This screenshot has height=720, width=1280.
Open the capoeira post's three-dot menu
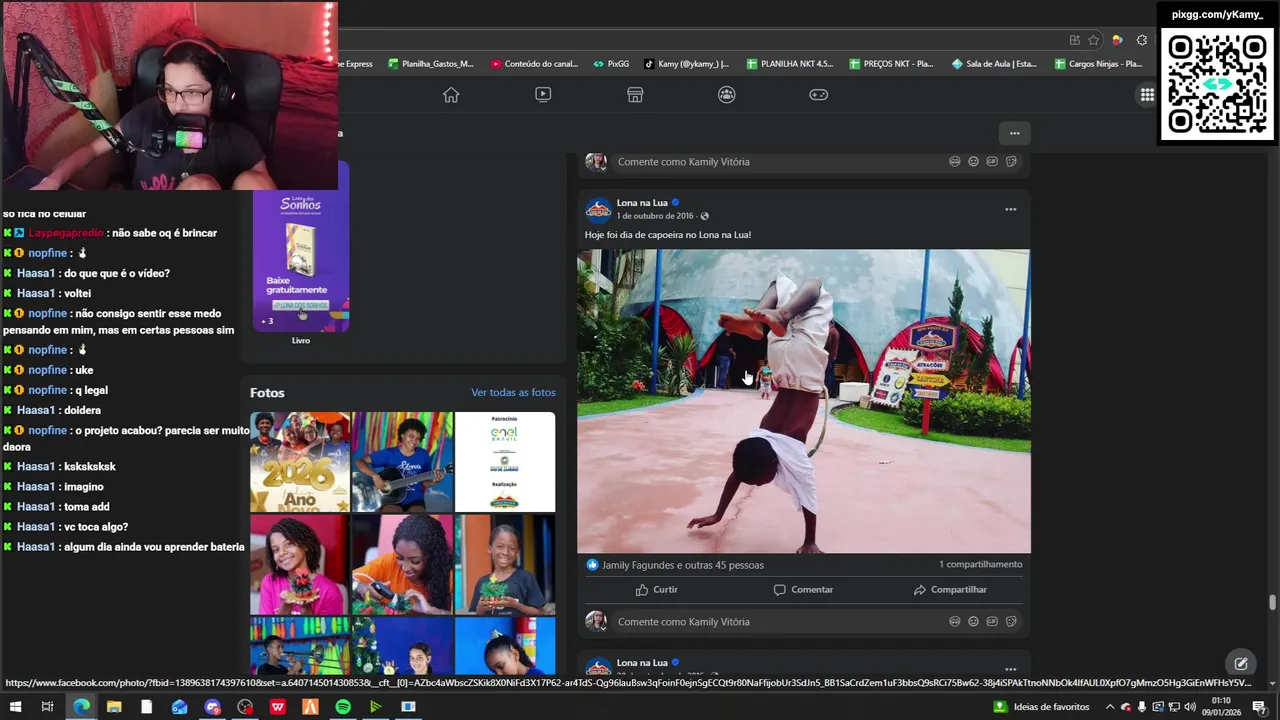(1010, 209)
